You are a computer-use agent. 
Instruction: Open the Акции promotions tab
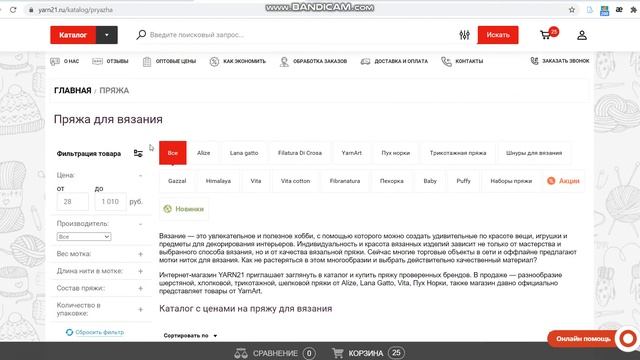(x=564, y=181)
